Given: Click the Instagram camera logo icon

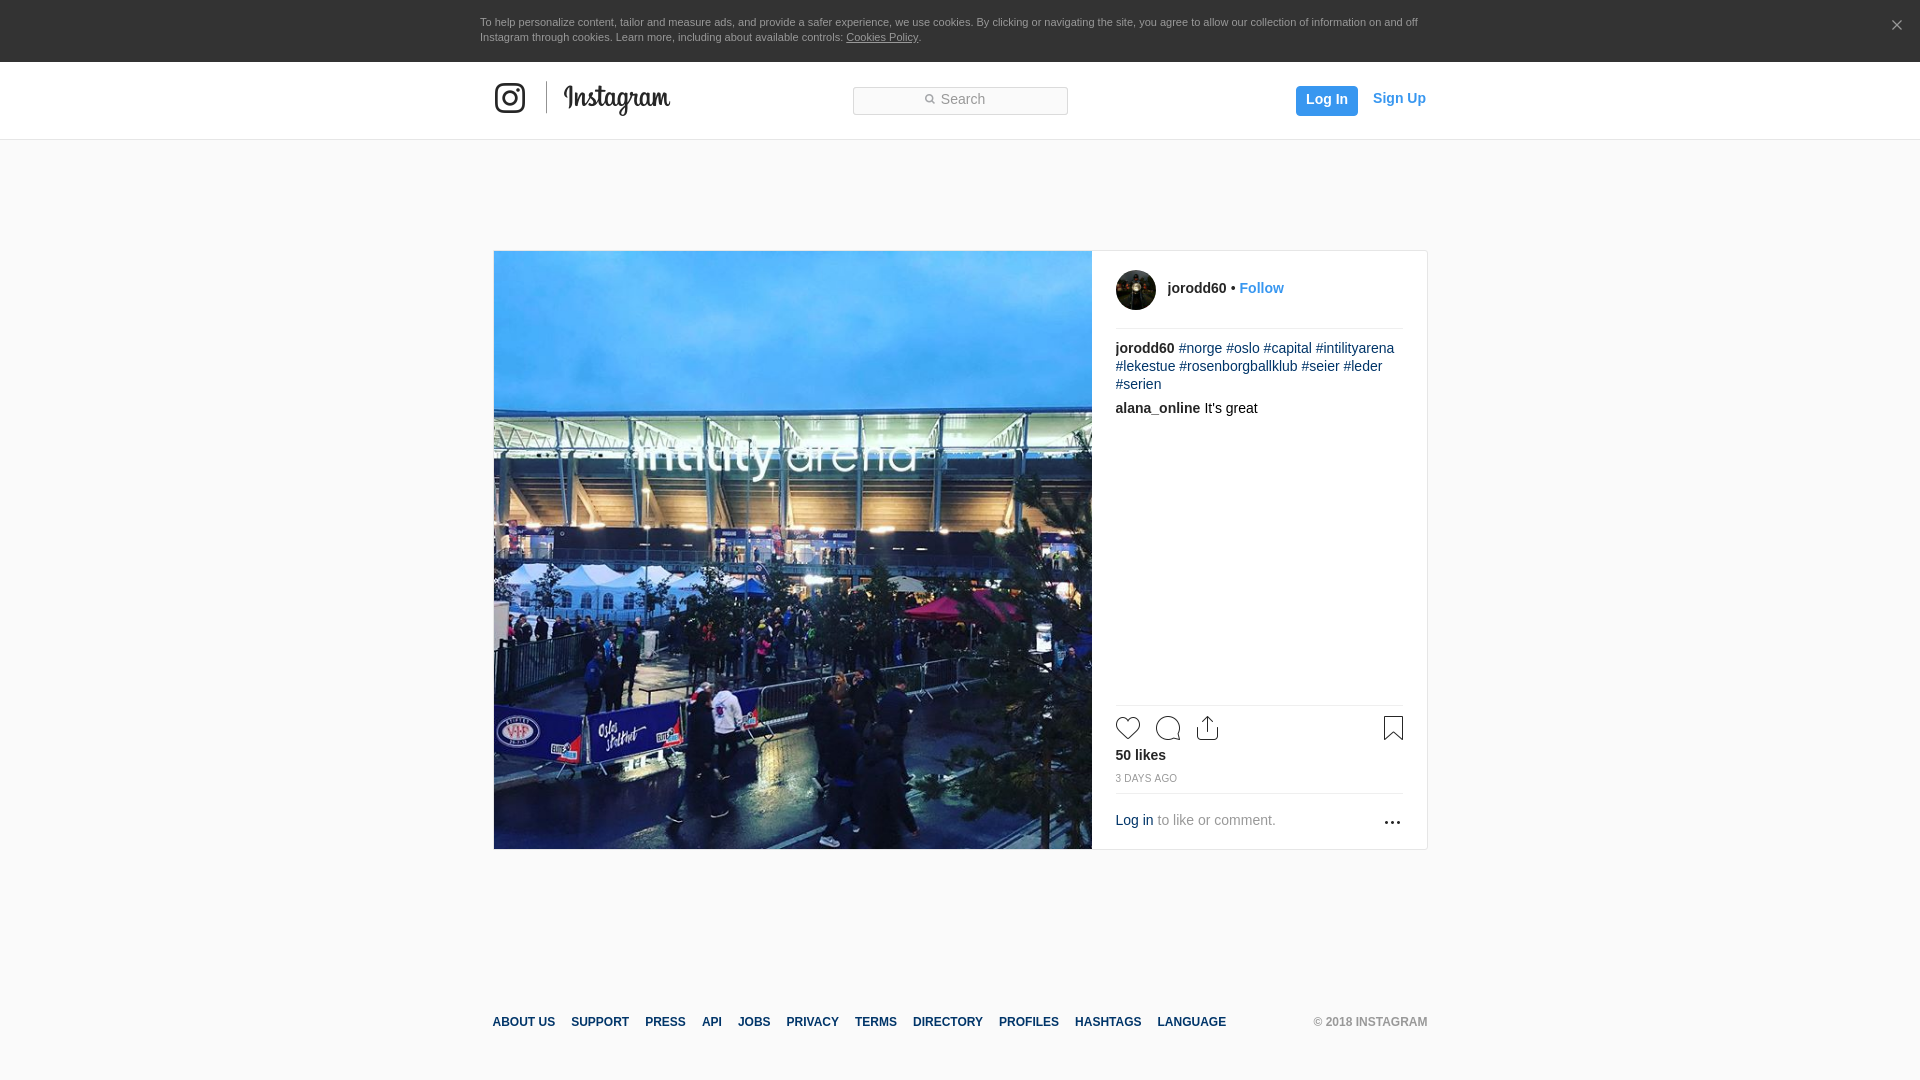Looking at the screenshot, I should [510, 98].
